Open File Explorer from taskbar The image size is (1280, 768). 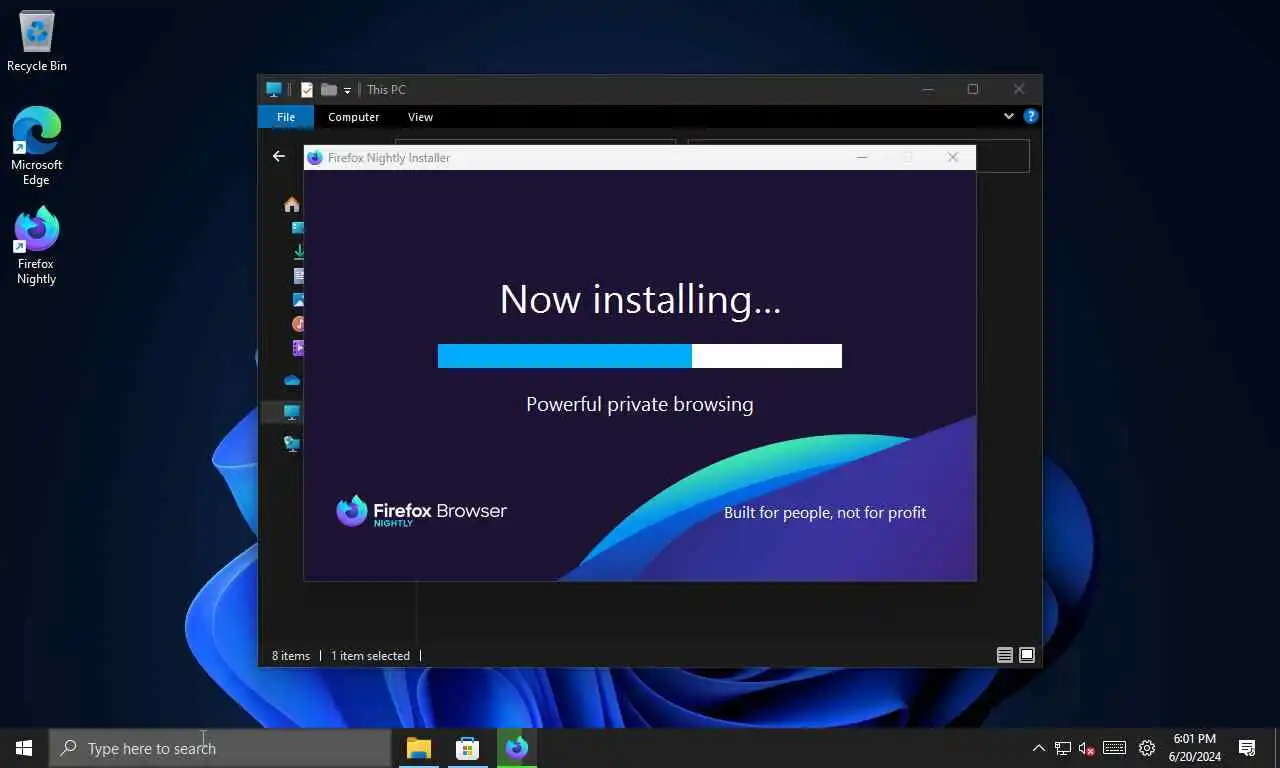pos(418,748)
